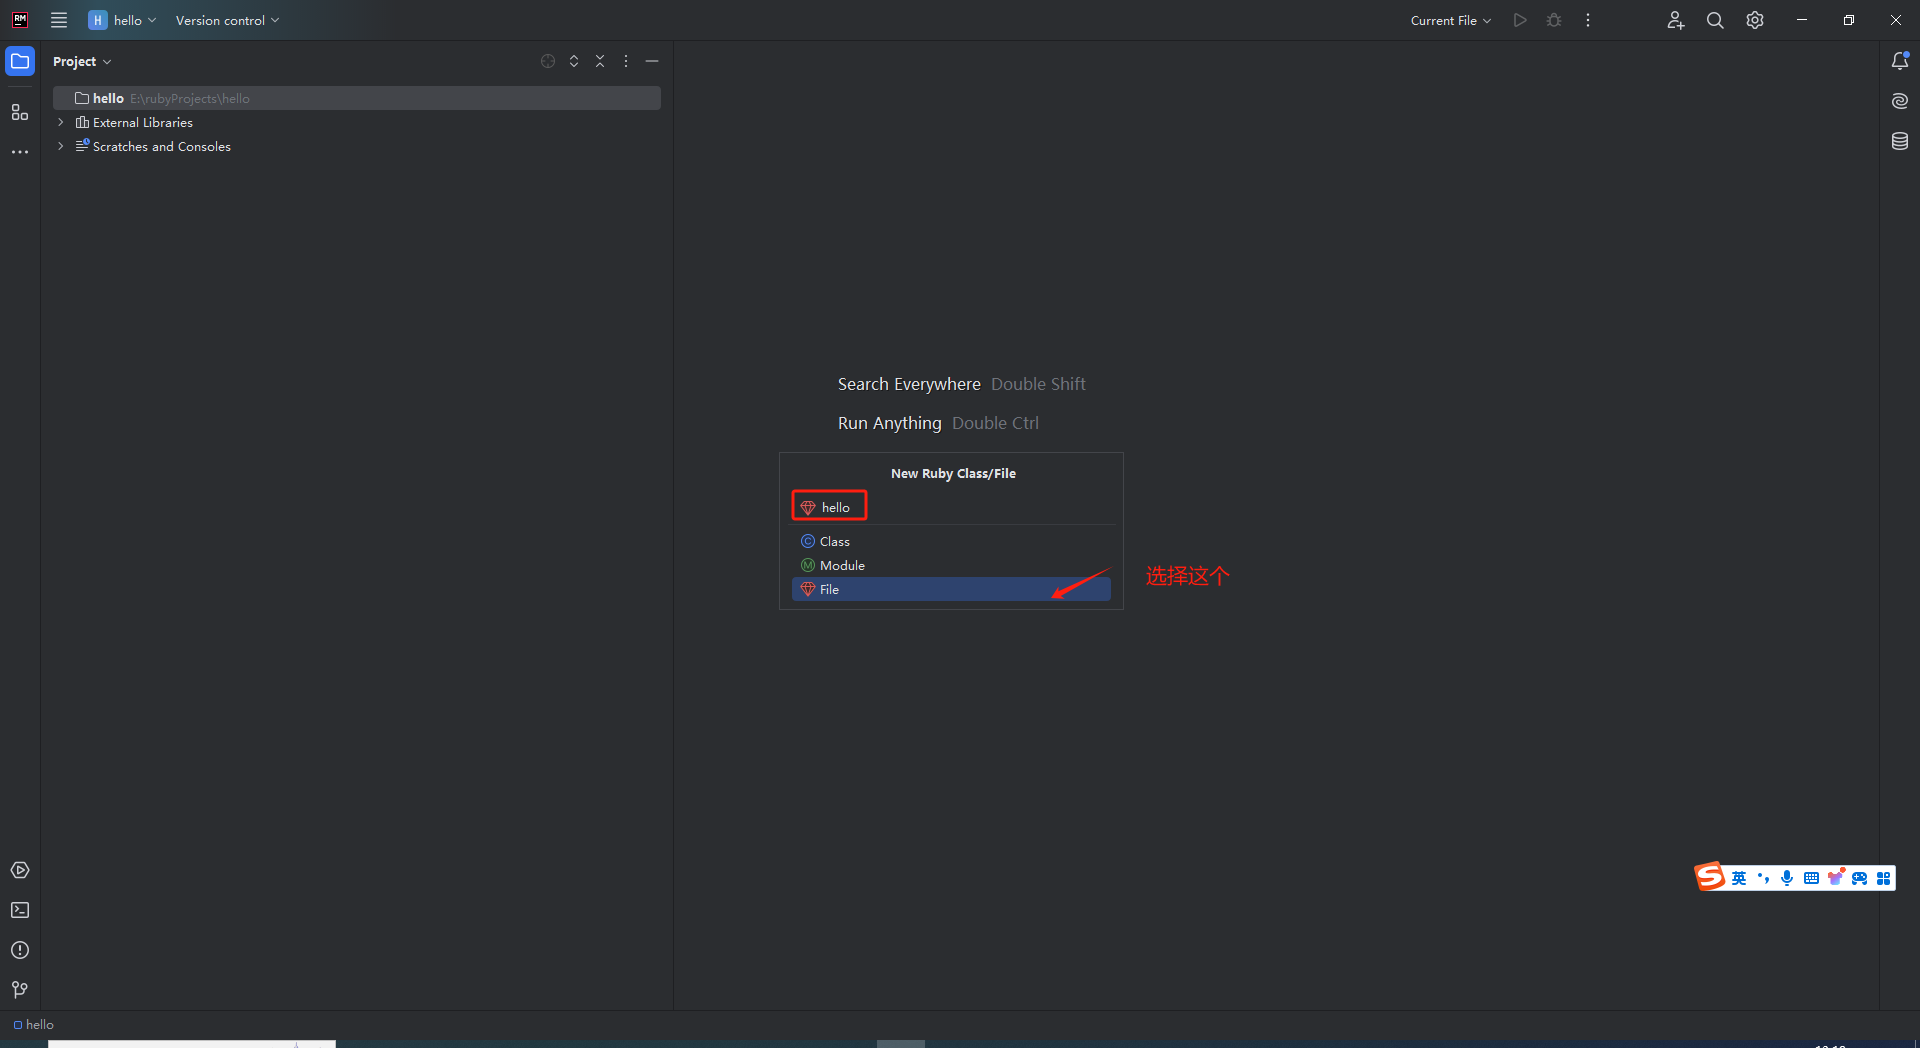Open Search Everywhere magnifier icon
The image size is (1920, 1048).
pyautogui.click(x=1715, y=20)
